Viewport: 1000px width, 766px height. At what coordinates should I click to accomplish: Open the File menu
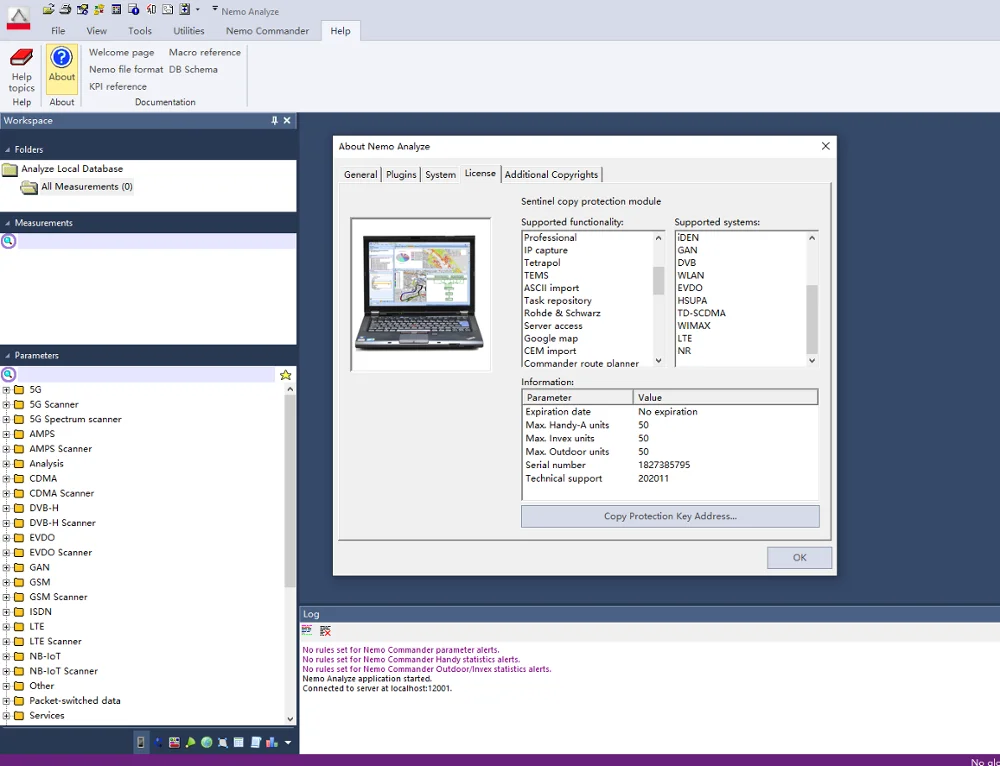point(58,31)
